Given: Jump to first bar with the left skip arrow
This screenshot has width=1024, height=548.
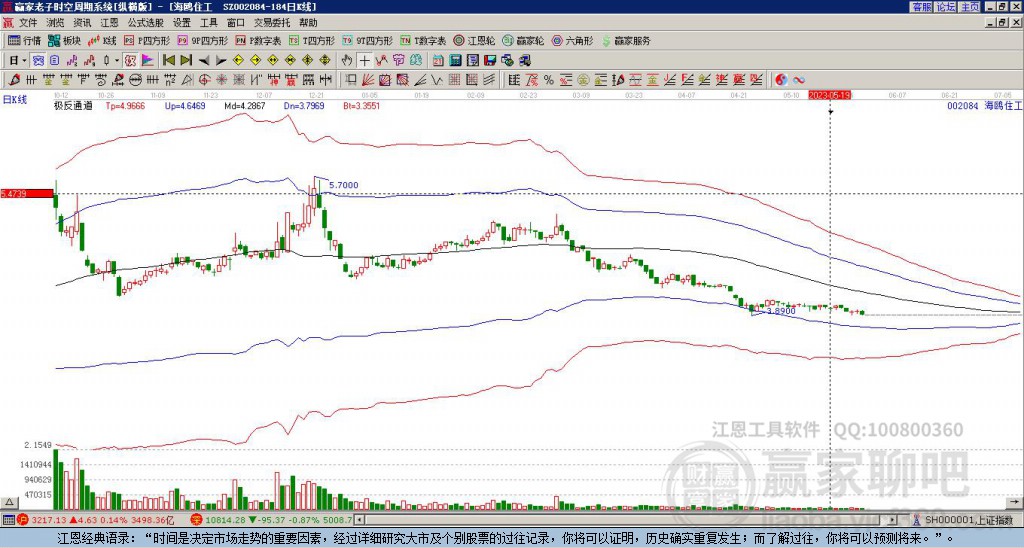Looking at the screenshot, I should click(x=168, y=60).
